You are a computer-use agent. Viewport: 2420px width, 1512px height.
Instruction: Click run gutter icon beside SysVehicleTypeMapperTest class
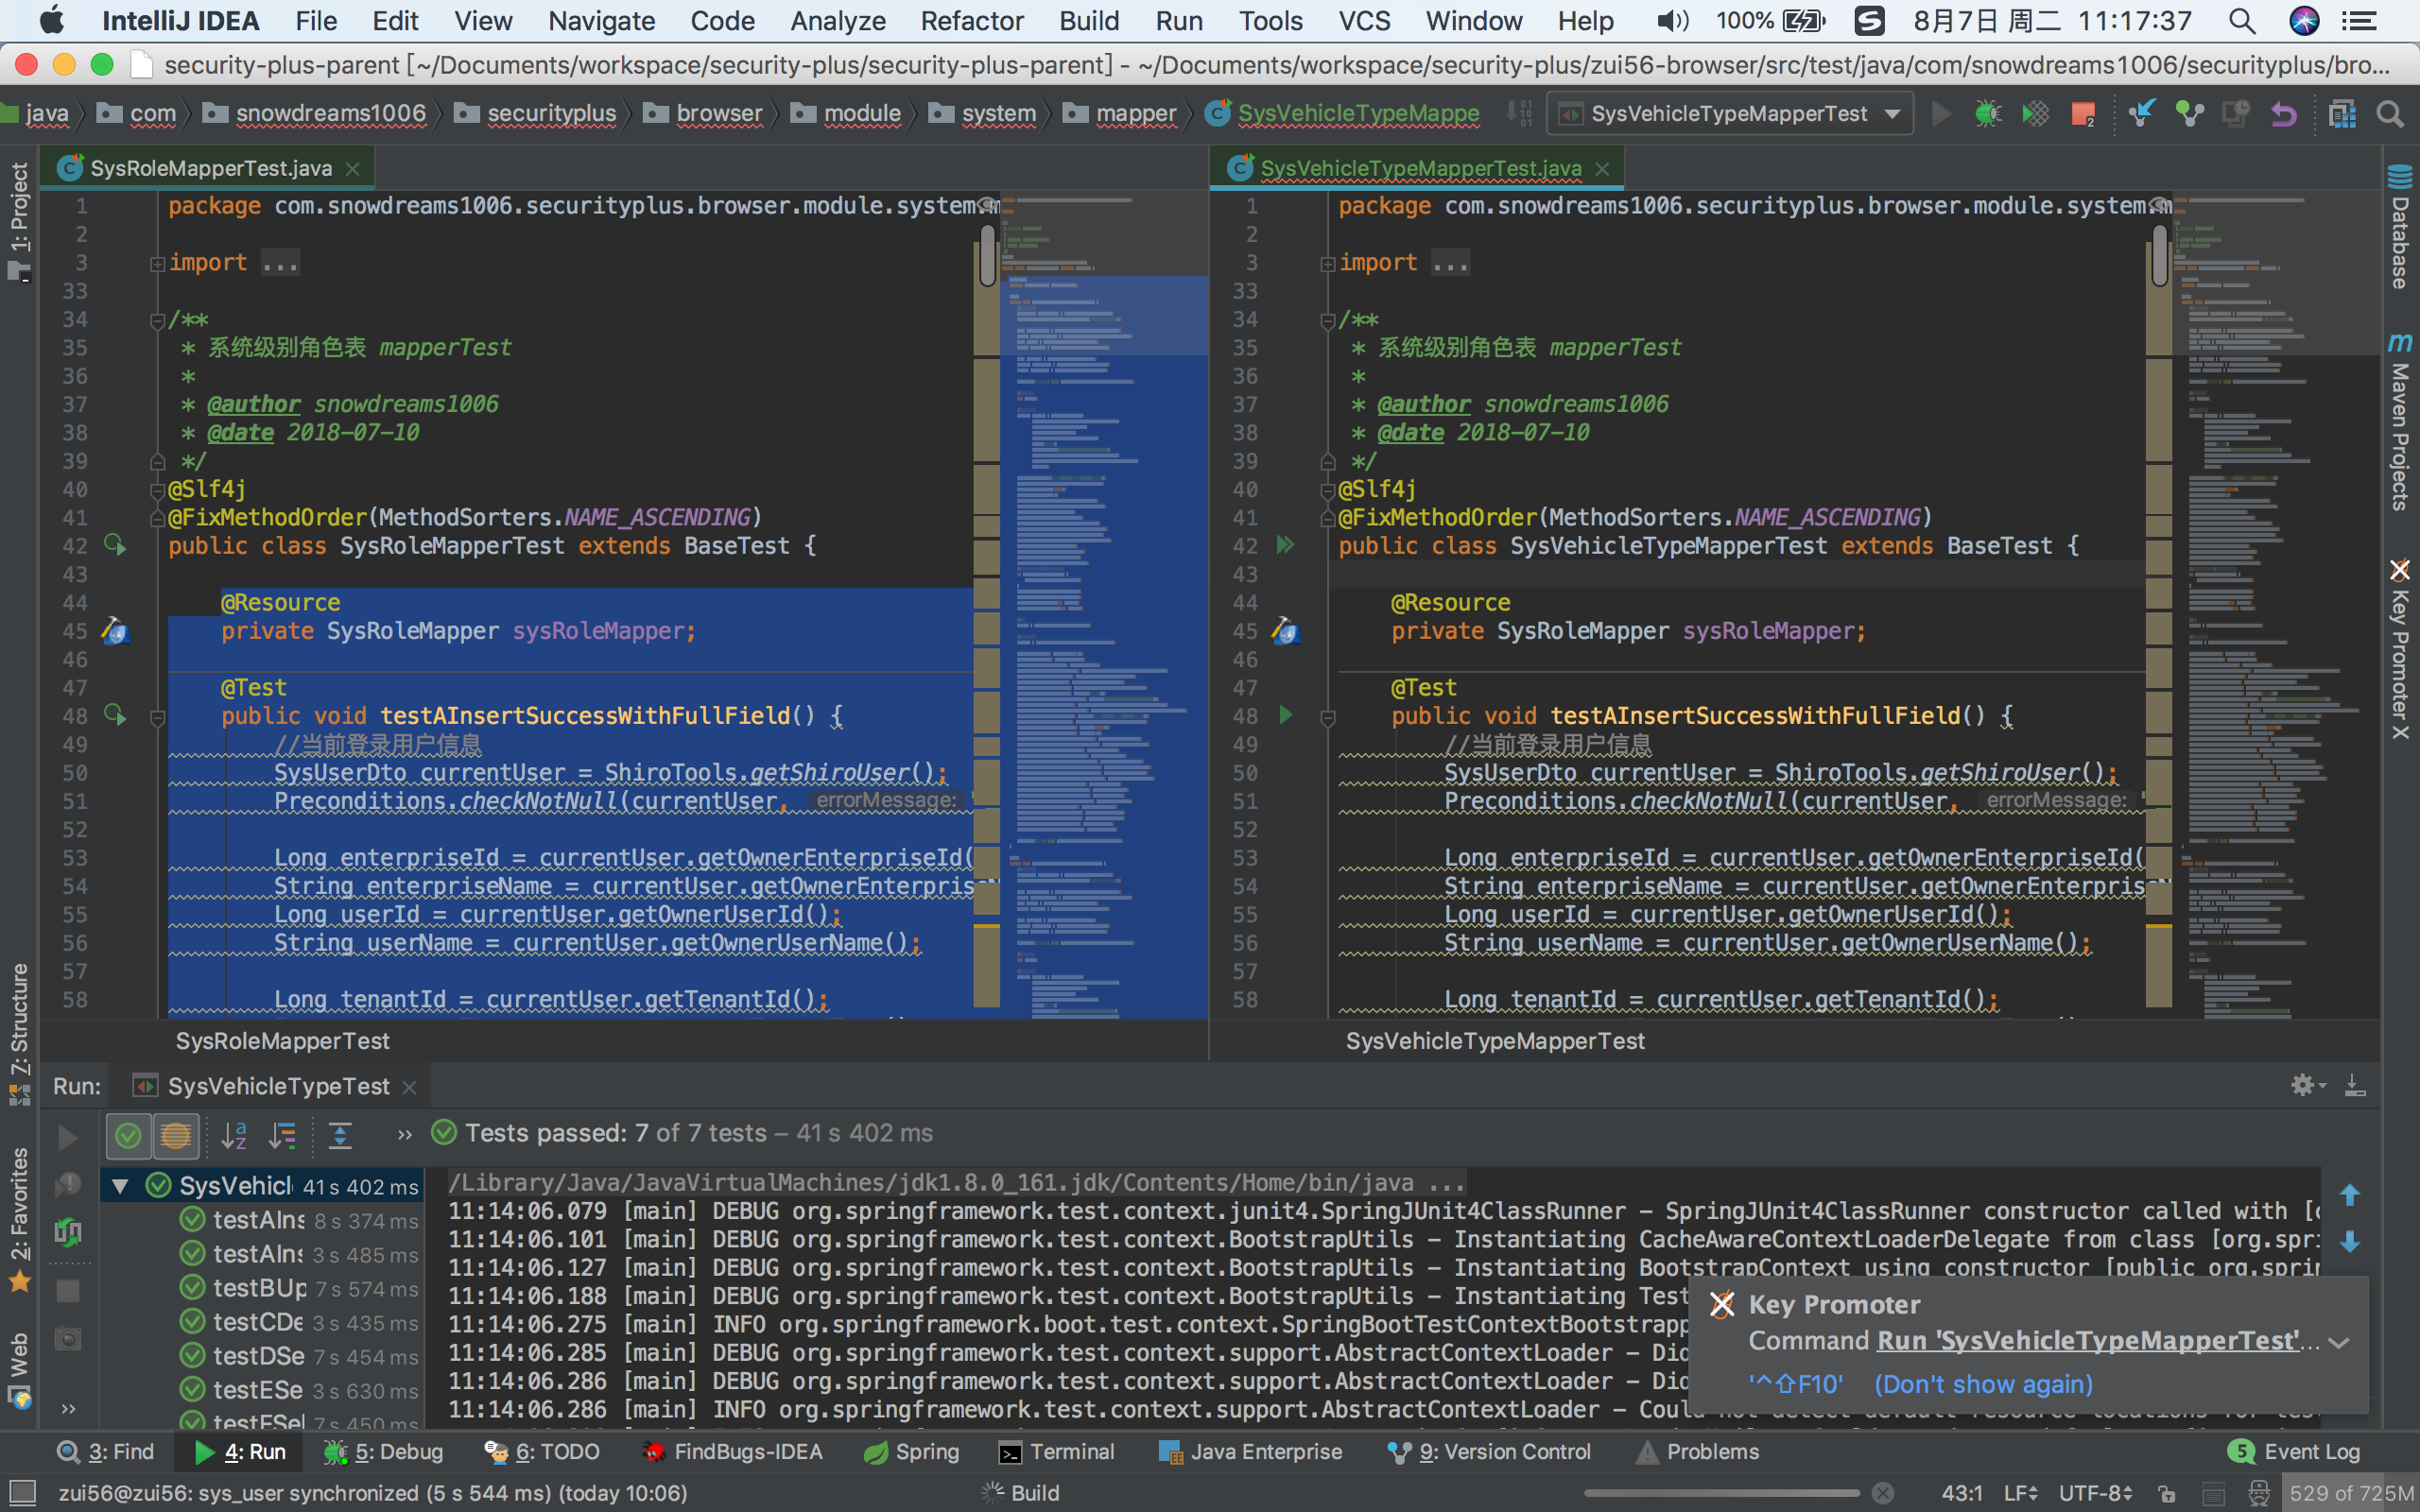point(1285,545)
